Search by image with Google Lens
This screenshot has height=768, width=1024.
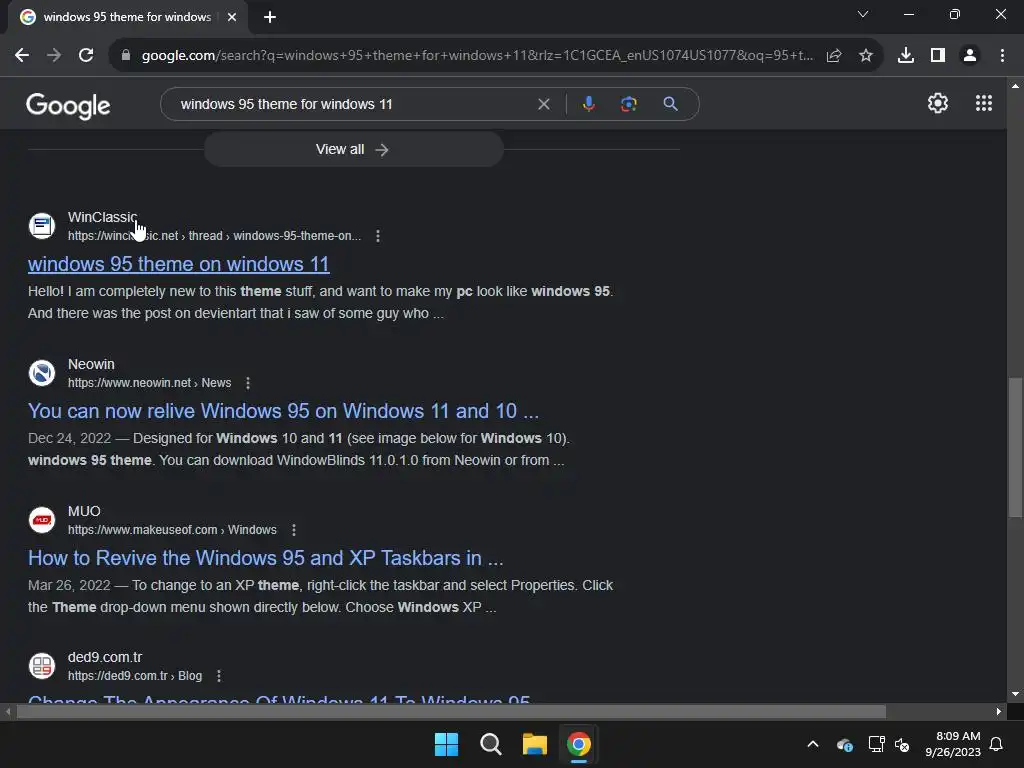tap(628, 104)
